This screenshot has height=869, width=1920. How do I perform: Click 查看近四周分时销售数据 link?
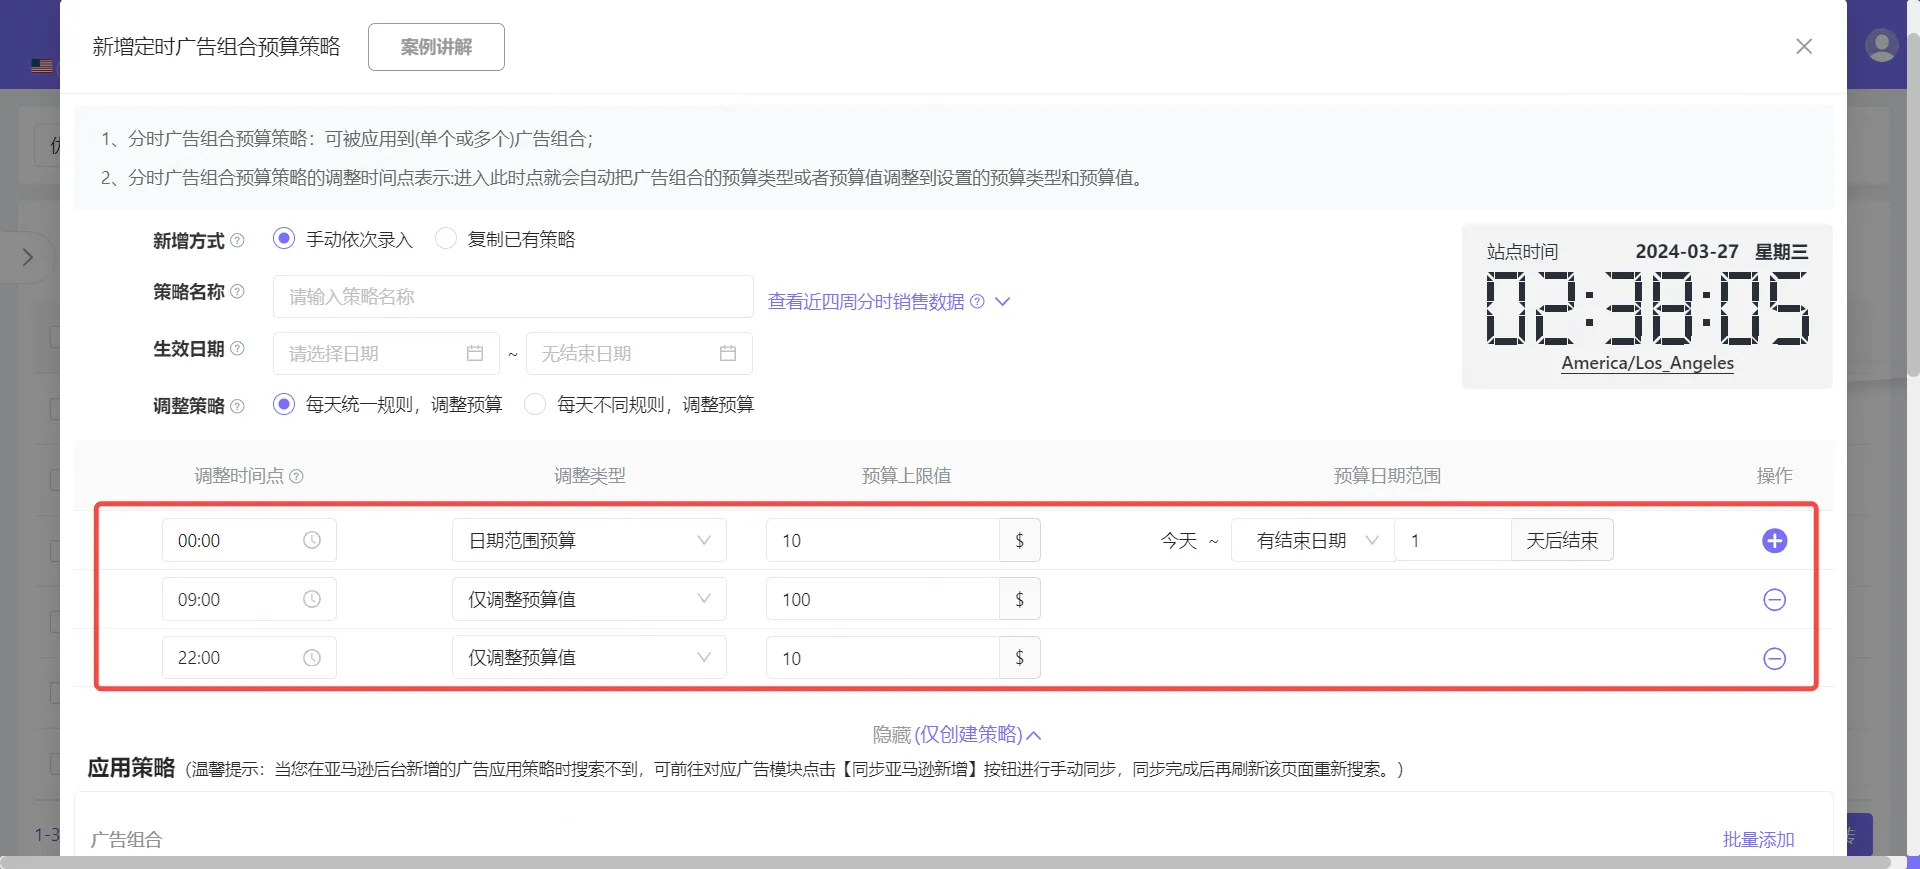[x=866, y=301]
